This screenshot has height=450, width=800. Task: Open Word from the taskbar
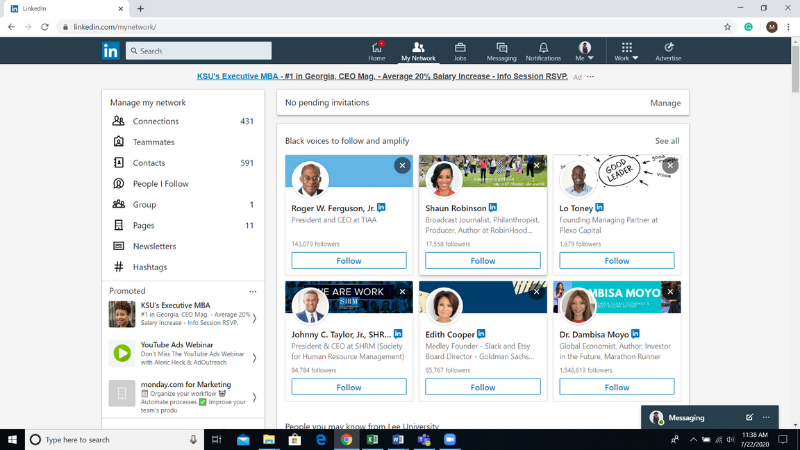(398, 439)
